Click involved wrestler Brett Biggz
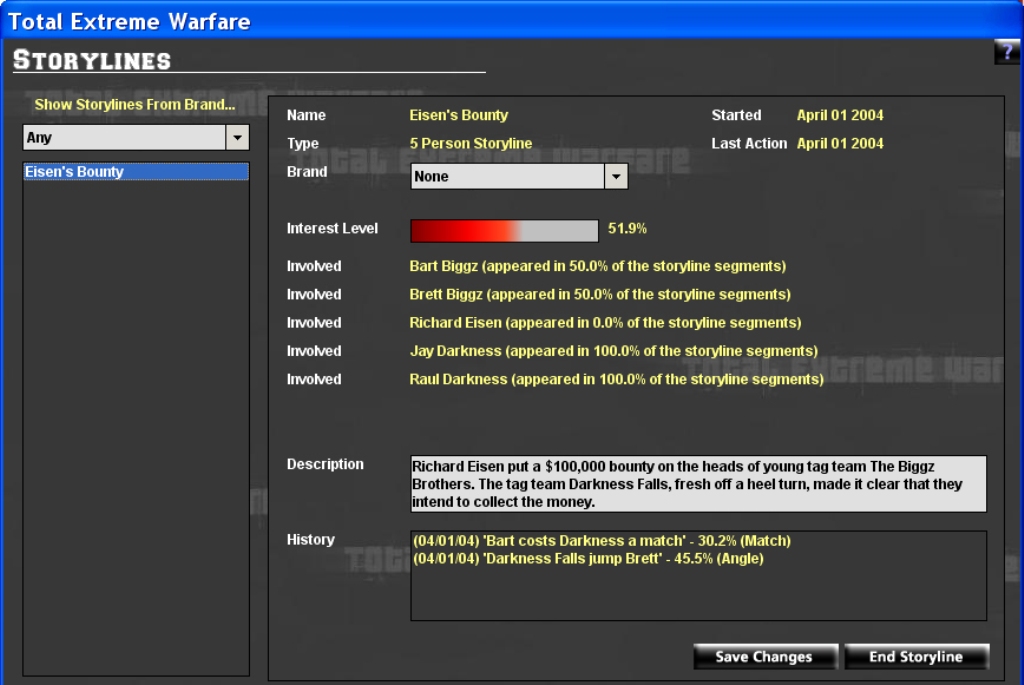1024x685 pixels. tap(599, 295)
